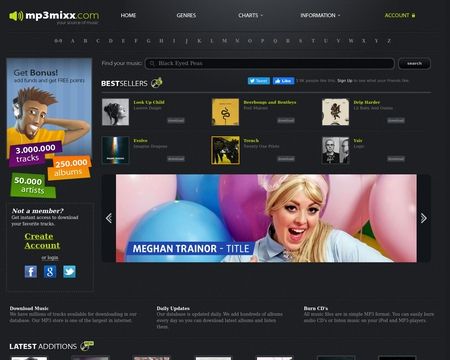Go to previous slide in banner carousel
This screenshot has width=450, height=360.
pos(109,218)
